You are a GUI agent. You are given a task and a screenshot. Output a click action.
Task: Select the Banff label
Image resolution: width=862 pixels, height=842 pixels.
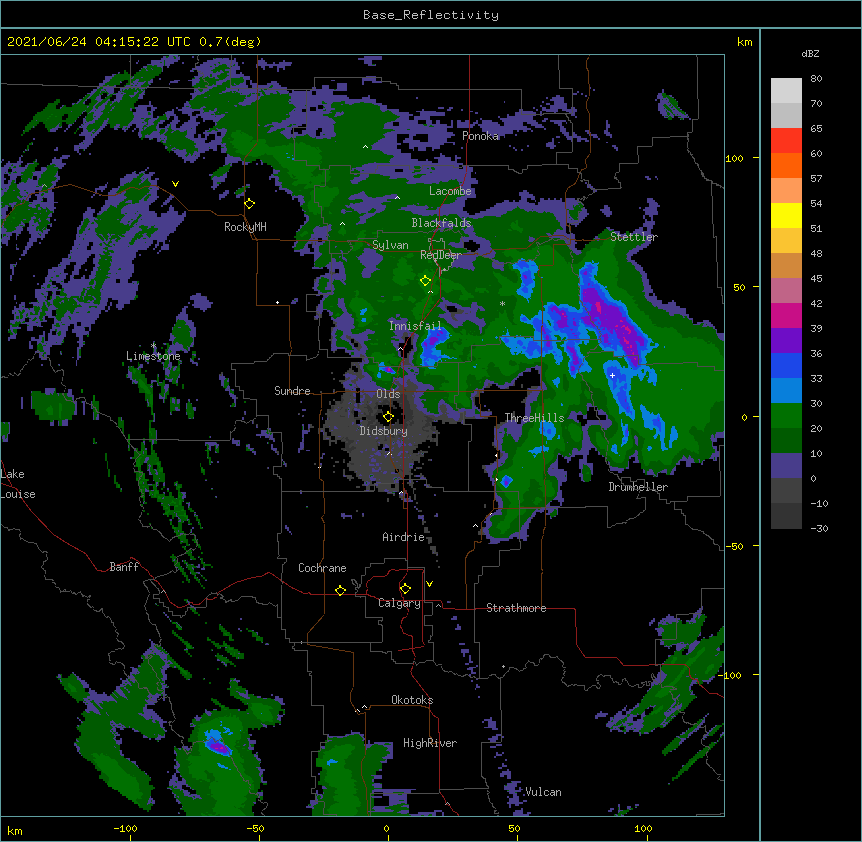[124, 567]
